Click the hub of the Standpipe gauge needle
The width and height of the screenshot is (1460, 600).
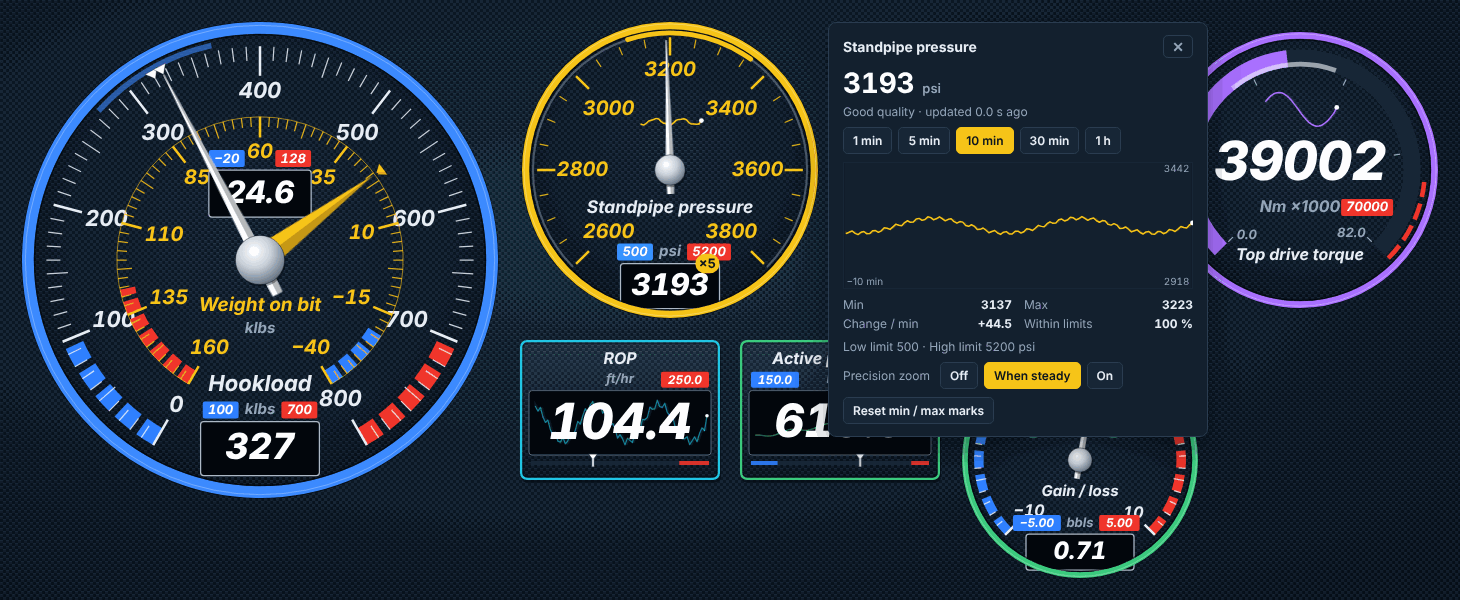click(669, 170)
